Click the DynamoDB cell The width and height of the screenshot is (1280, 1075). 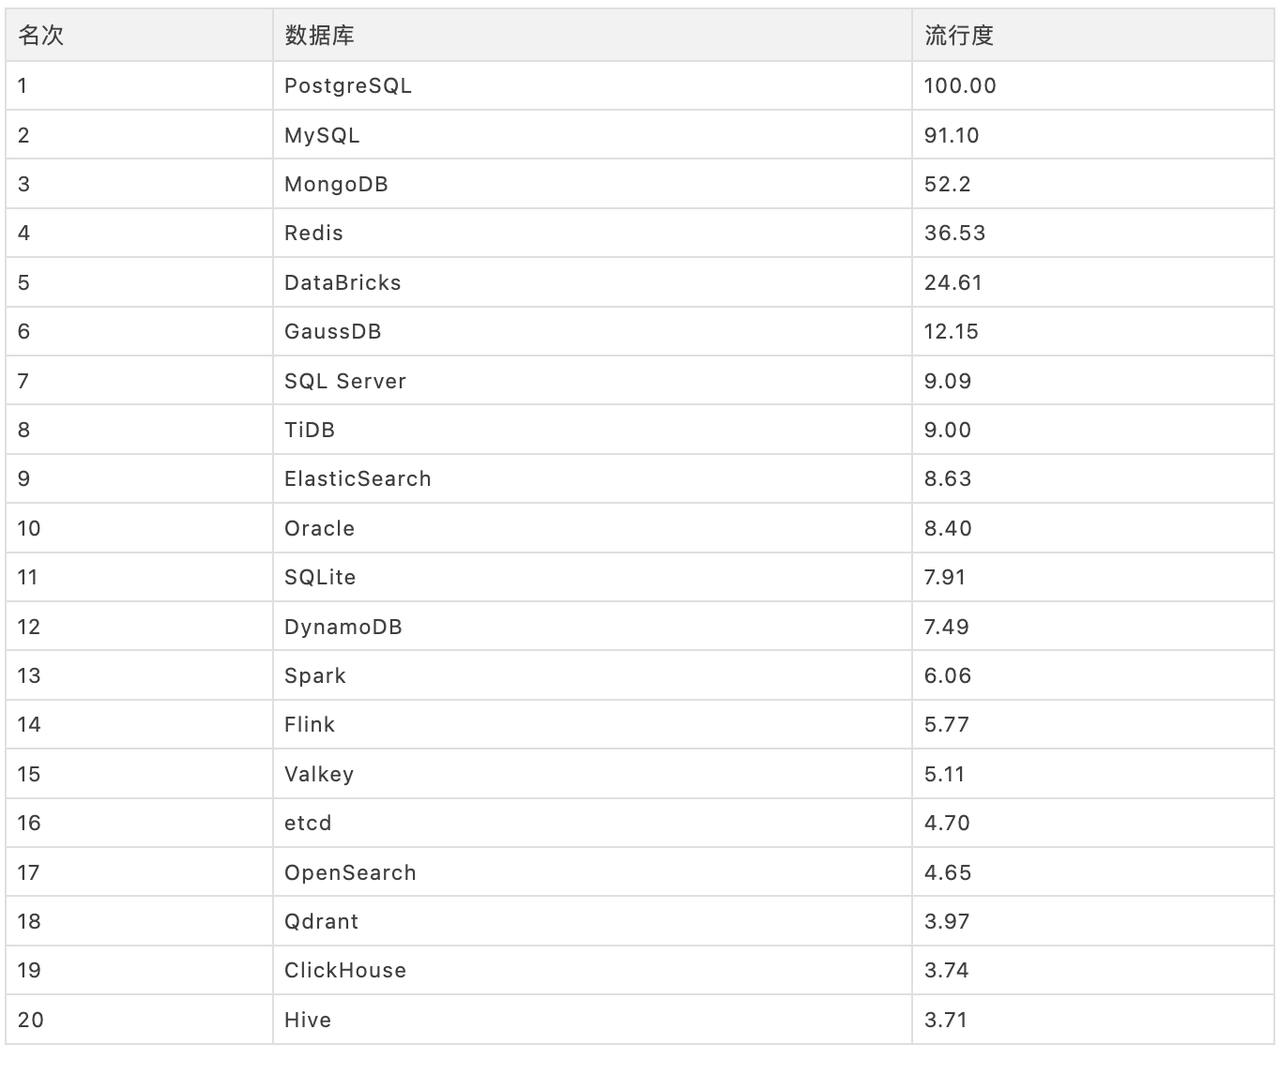(343, 627)
